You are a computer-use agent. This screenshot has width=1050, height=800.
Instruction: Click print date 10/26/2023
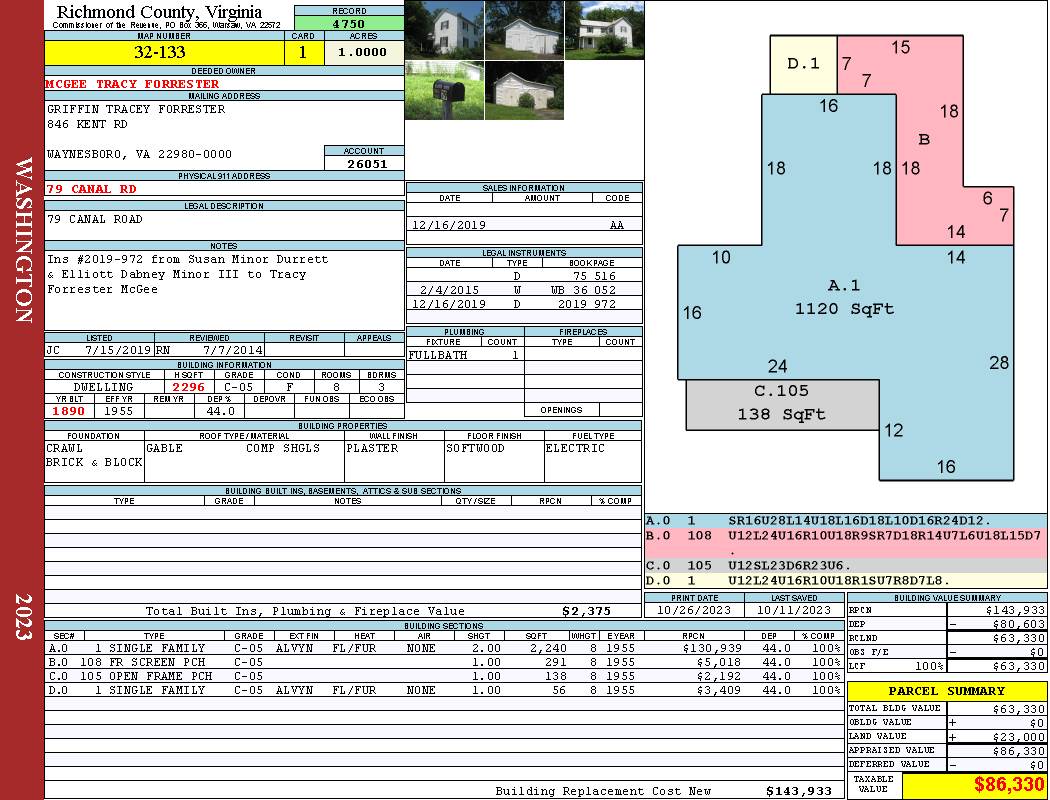pyautogui.click(x=694, y=611)
